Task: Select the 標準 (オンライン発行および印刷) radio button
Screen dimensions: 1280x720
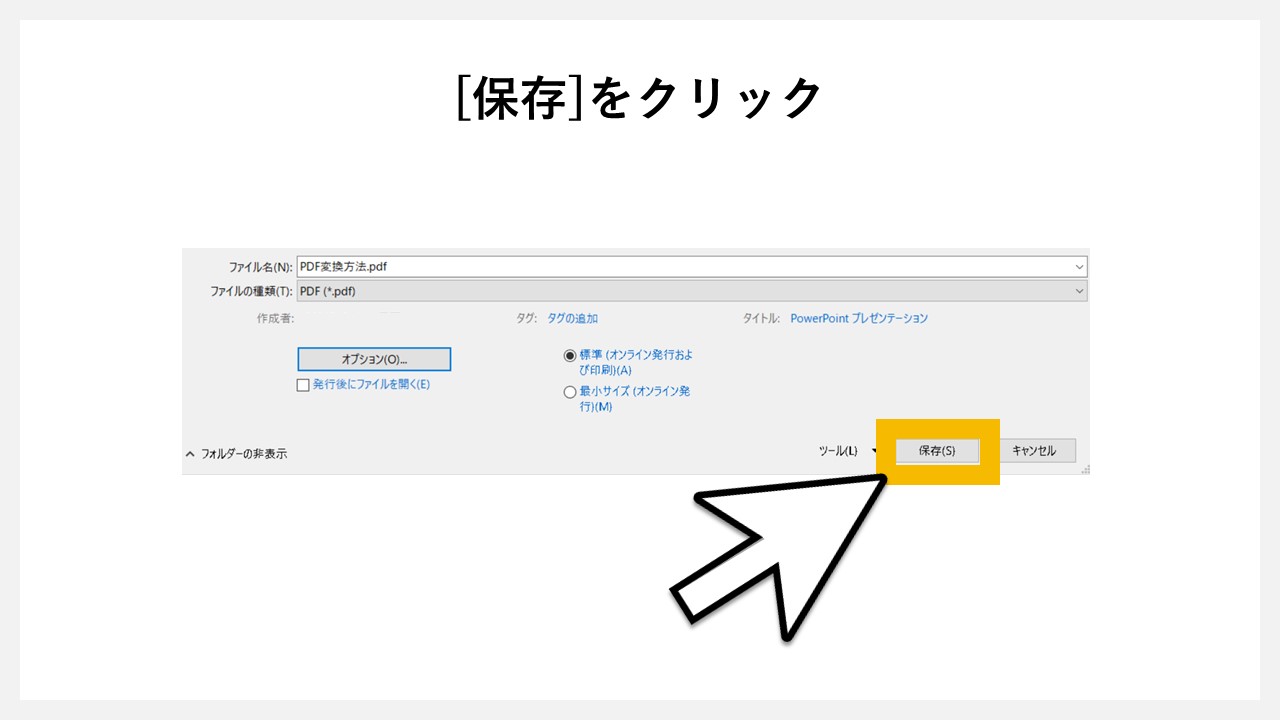Action: click(x=570, y=355)
